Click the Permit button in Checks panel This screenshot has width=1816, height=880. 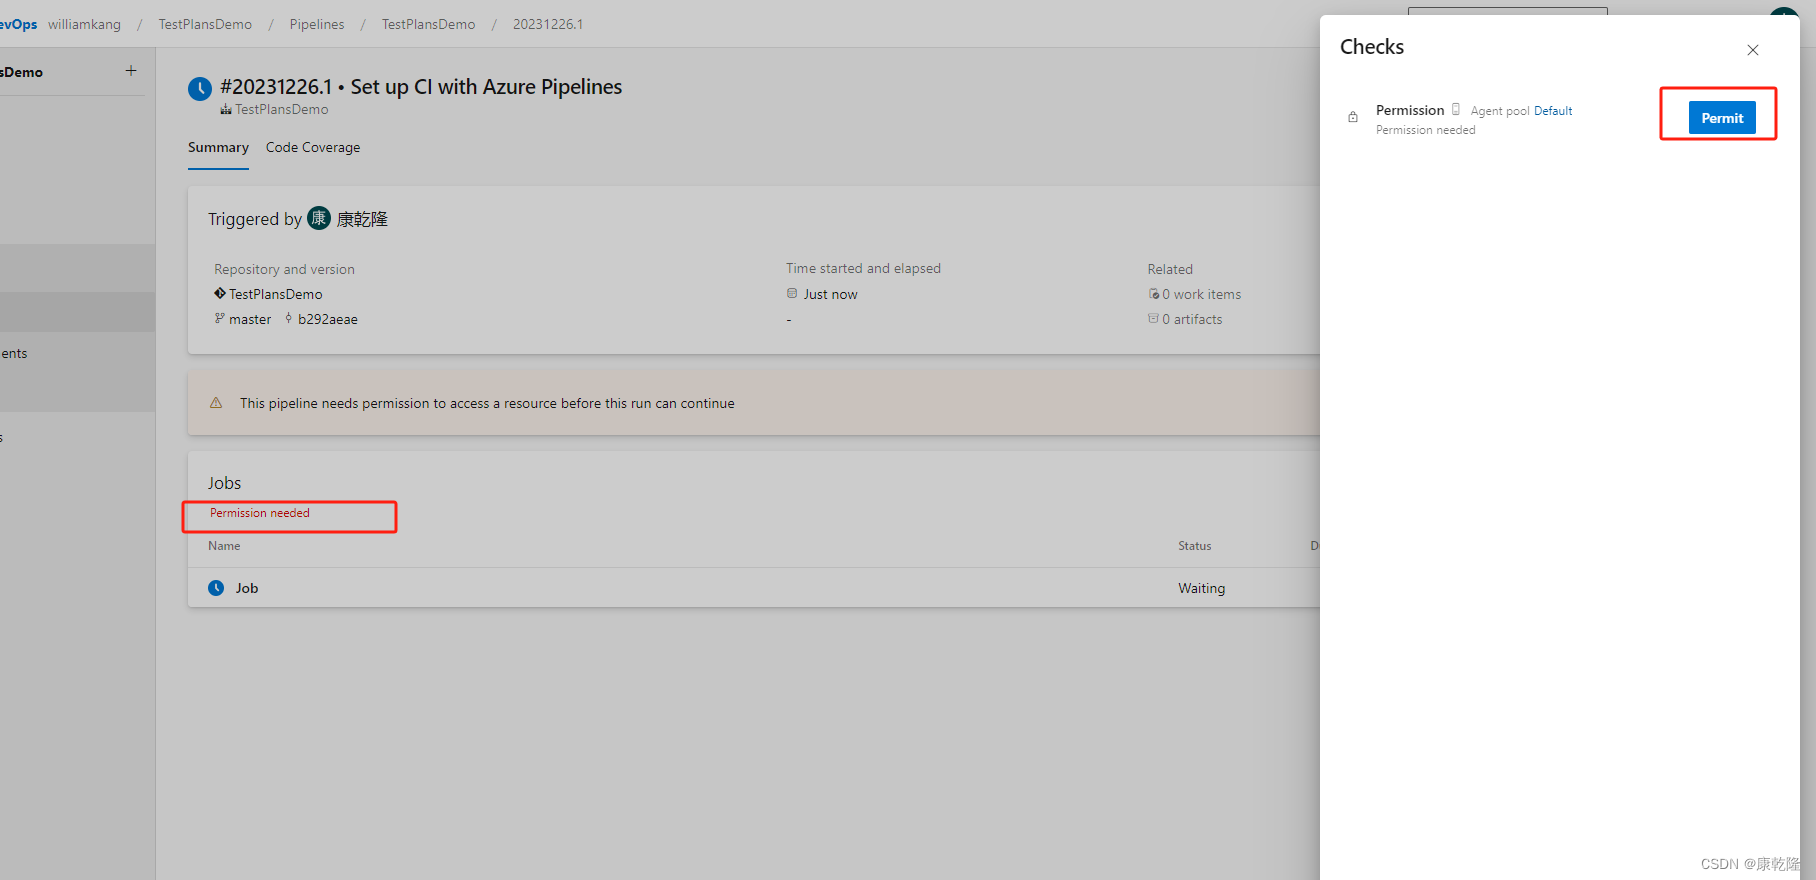(1722, 118)
